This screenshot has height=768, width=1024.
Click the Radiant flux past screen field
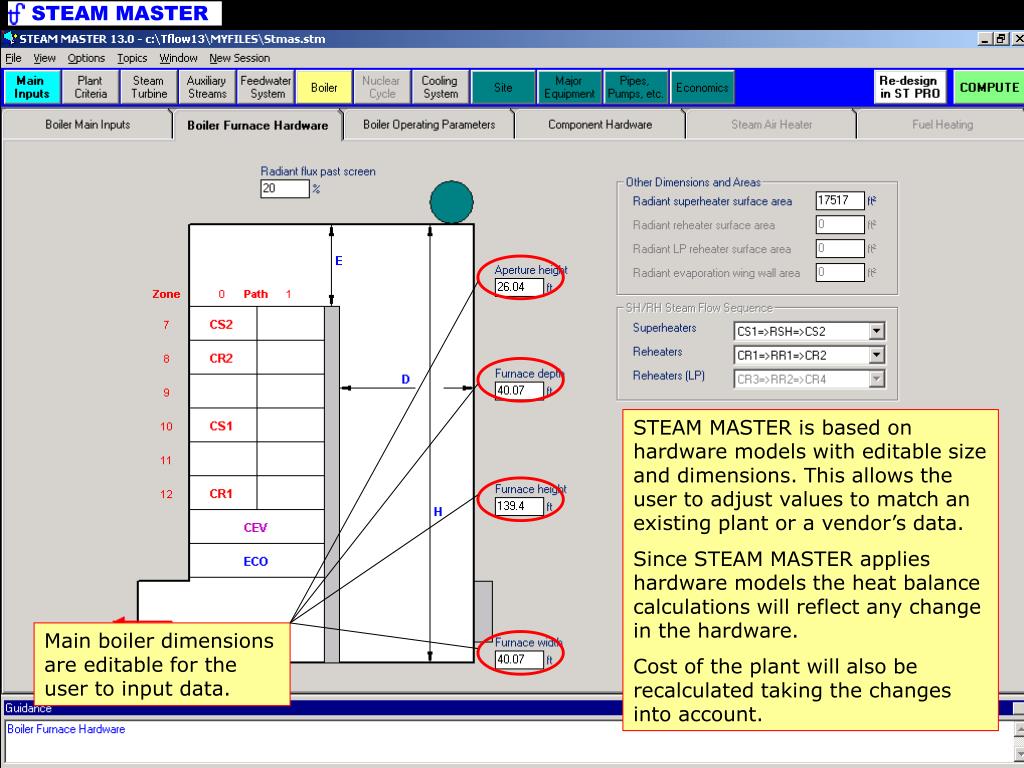[285, 189]
